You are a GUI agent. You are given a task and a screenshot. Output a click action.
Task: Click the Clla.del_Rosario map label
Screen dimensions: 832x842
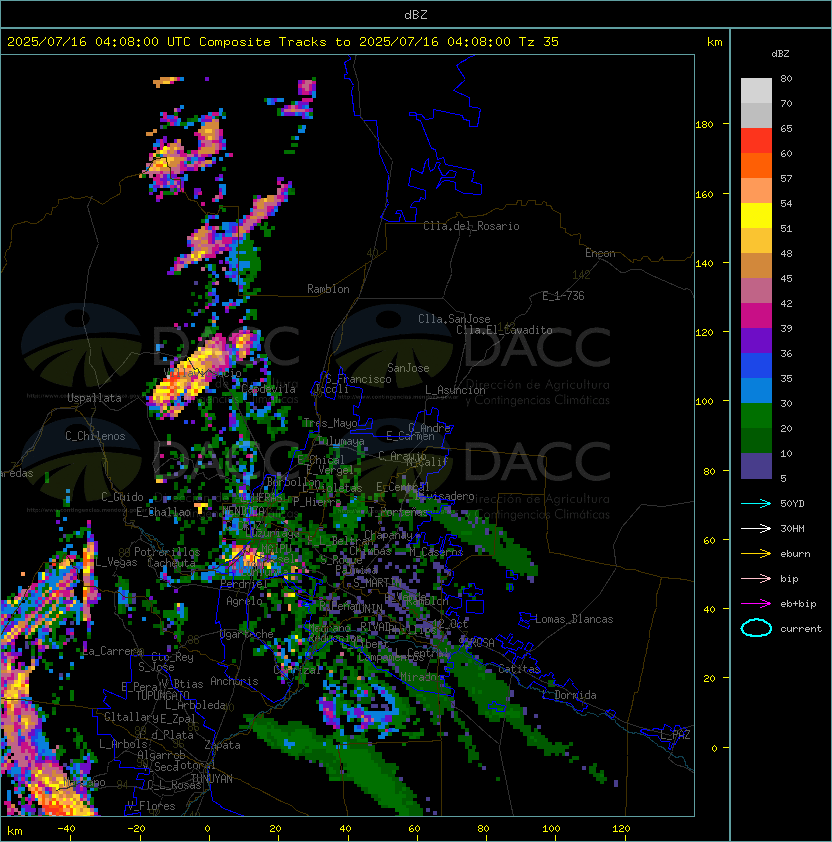471,226
